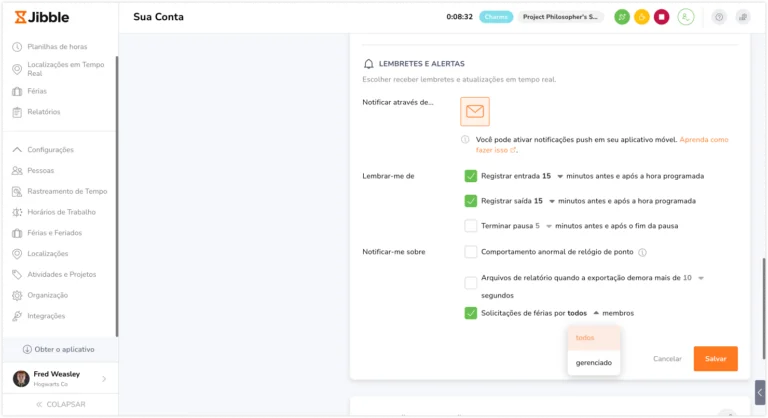Open Fred Weasley's profile menu in sidebar
The height and width of the screenshot is (418, 768).
[60, 379]
